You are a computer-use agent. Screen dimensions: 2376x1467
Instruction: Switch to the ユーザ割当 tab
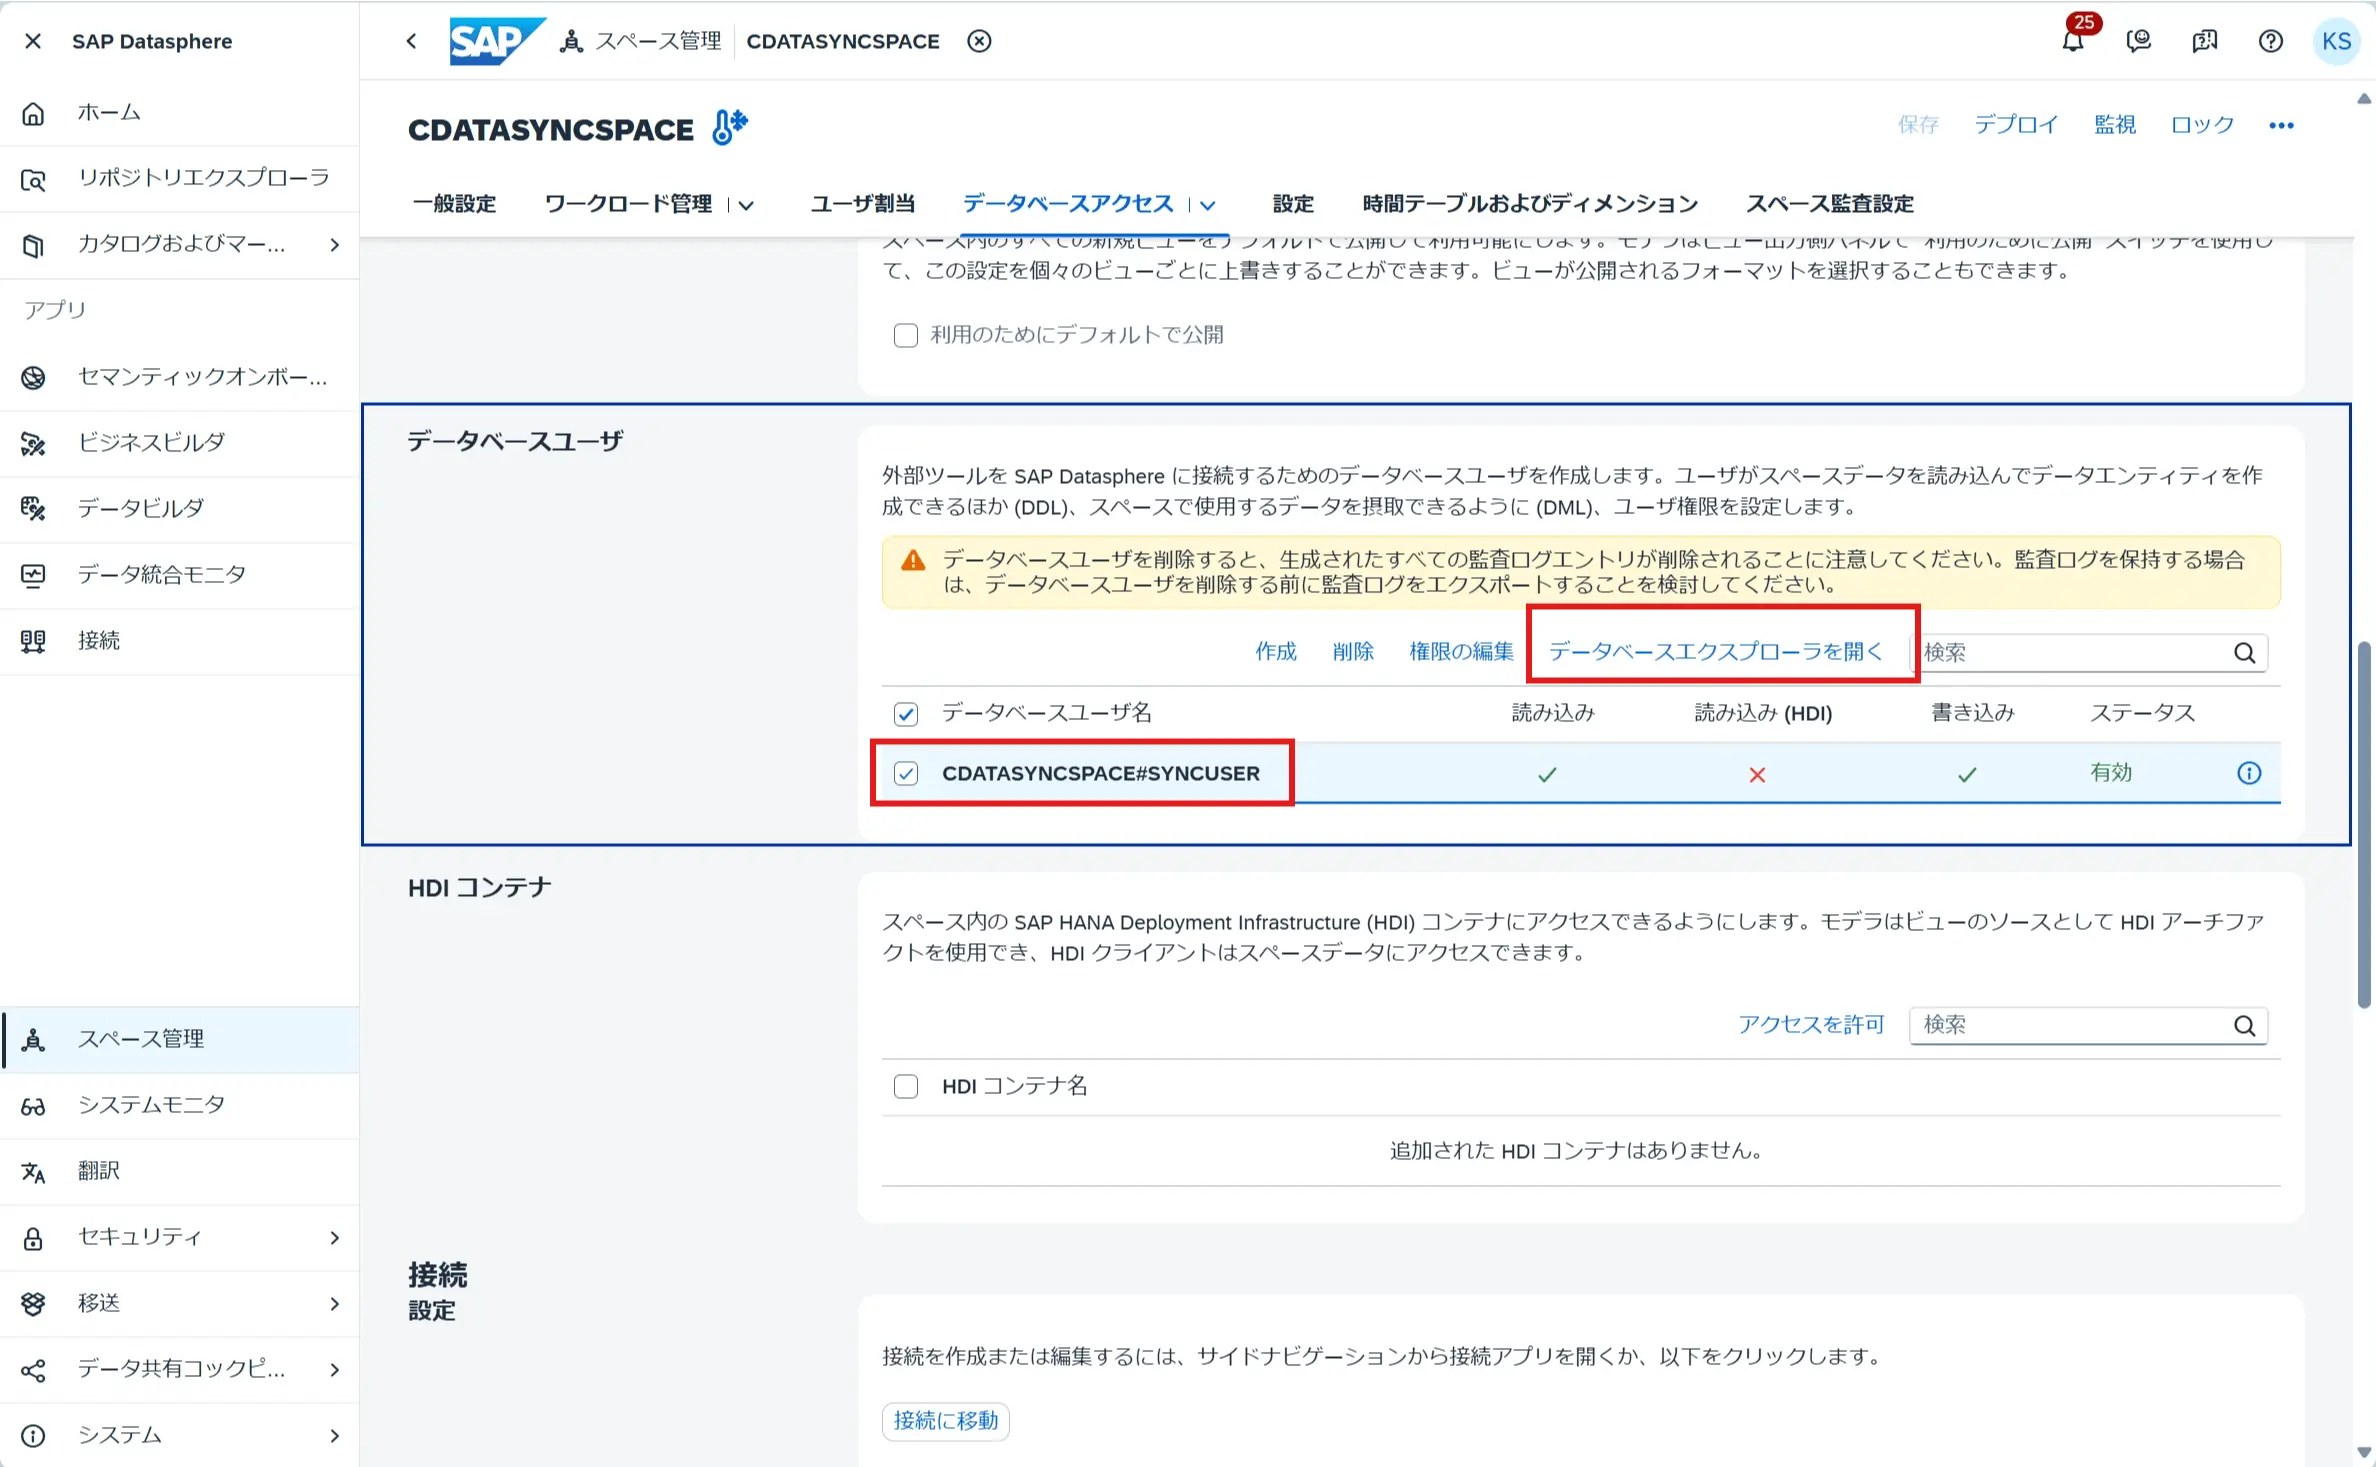click(x=862, y=204)
